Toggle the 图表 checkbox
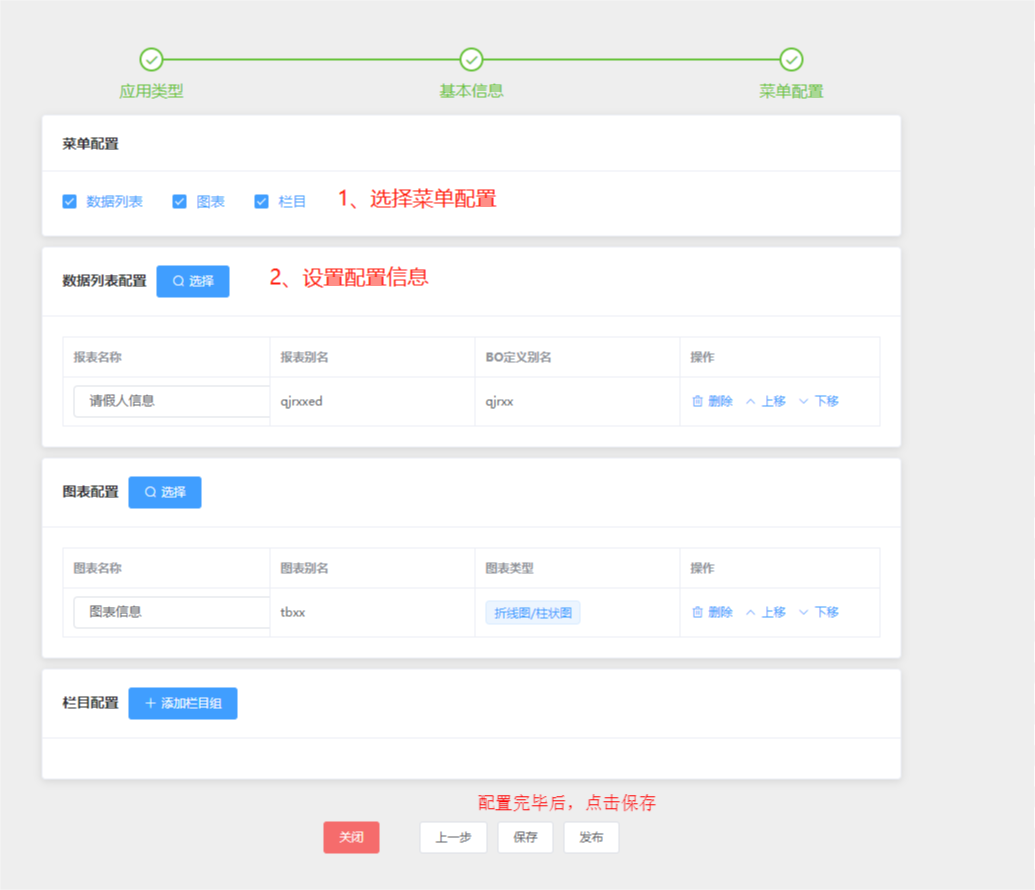Viewport: 1035px width, 890px height. 180,201
